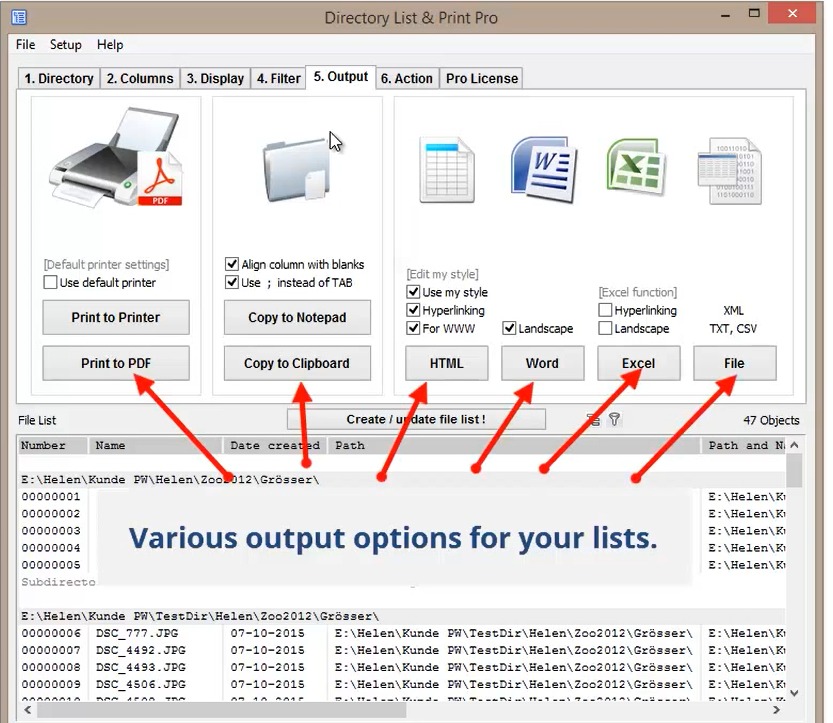Image resolution: width=833 pixels, height=723 pixels.
Task: Enable Use default printer checkbox
Action: click(50, 282)
